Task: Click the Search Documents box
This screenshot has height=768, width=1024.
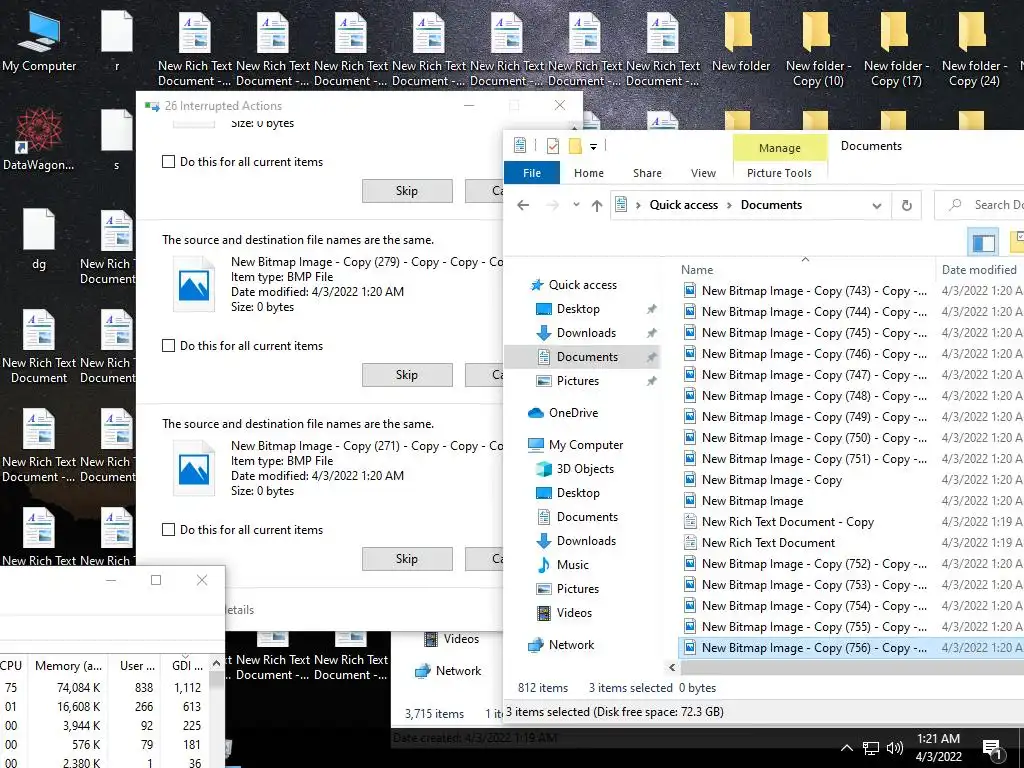Action: (x=980, y=205)
